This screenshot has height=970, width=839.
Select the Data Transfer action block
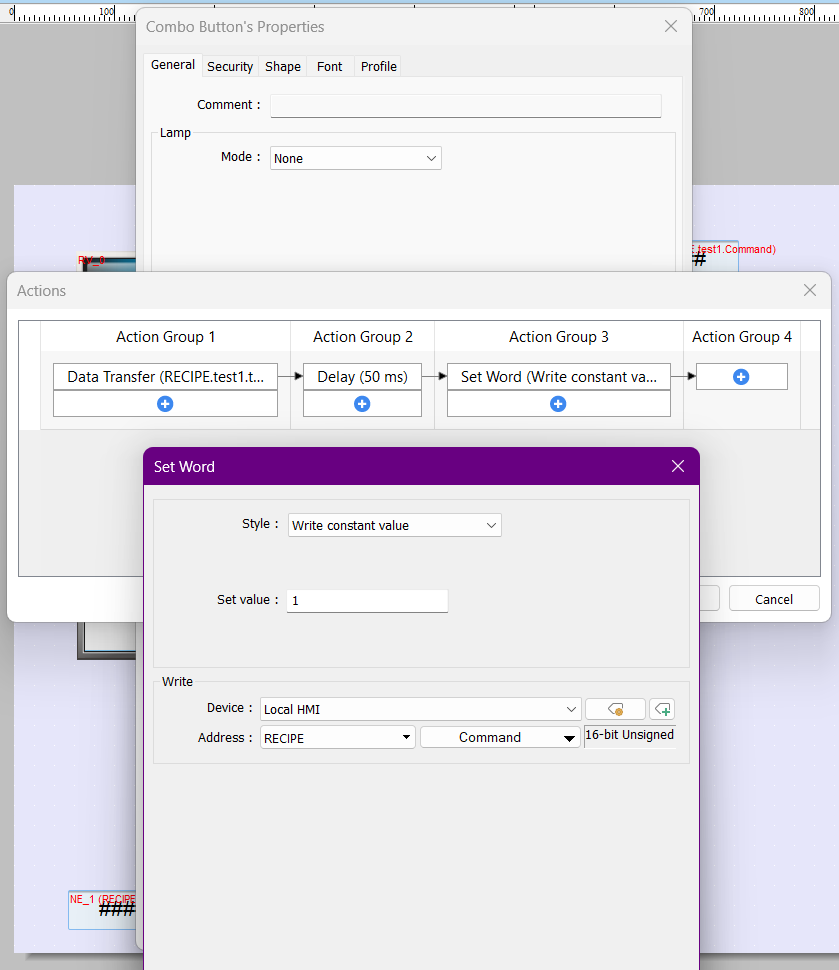coord(165,377)
